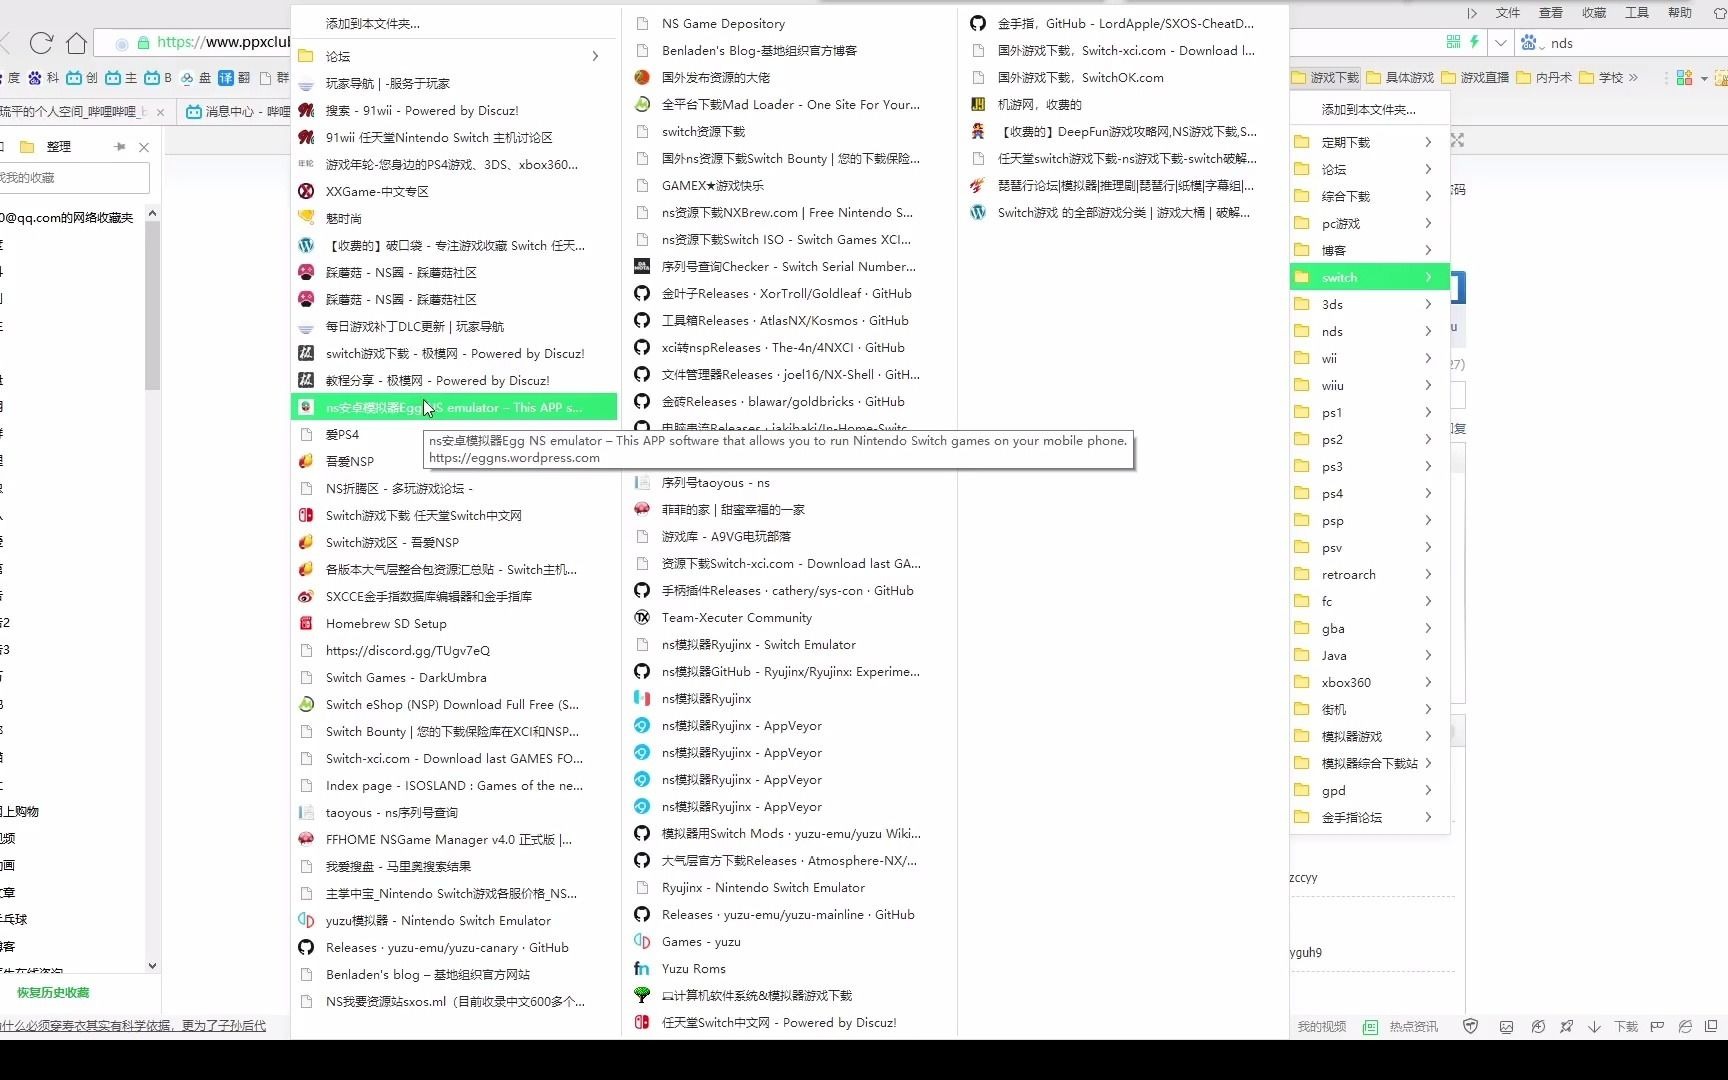
Task: Expand the 综合下载 folder arrow
Action: pyautogui.click(x=1428, y=196)
